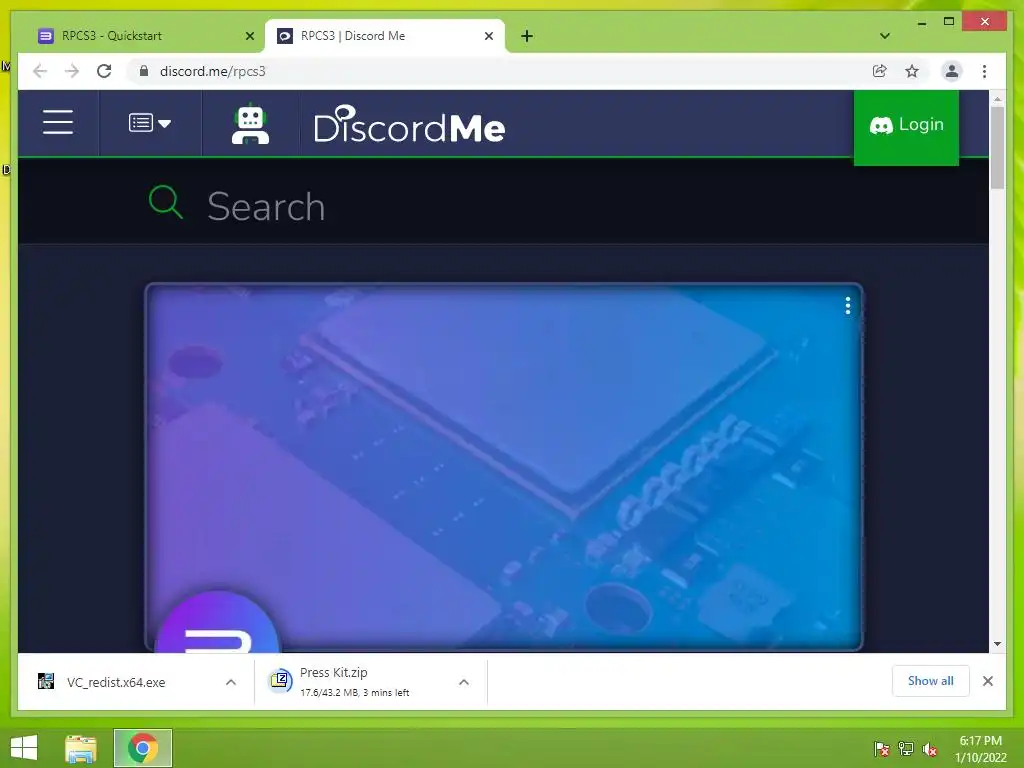Go back to previous page

40,71
